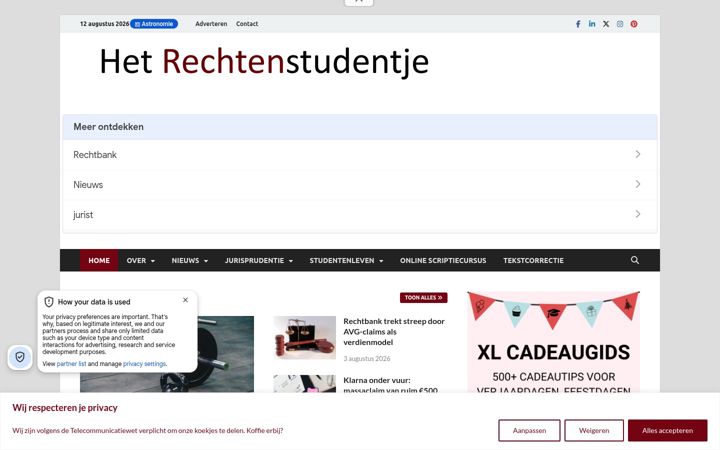Click the XL CADEAUGIDS advertisement banner
Image resolution: width=720 pixels, height=450 pixels.
[553, 342]
